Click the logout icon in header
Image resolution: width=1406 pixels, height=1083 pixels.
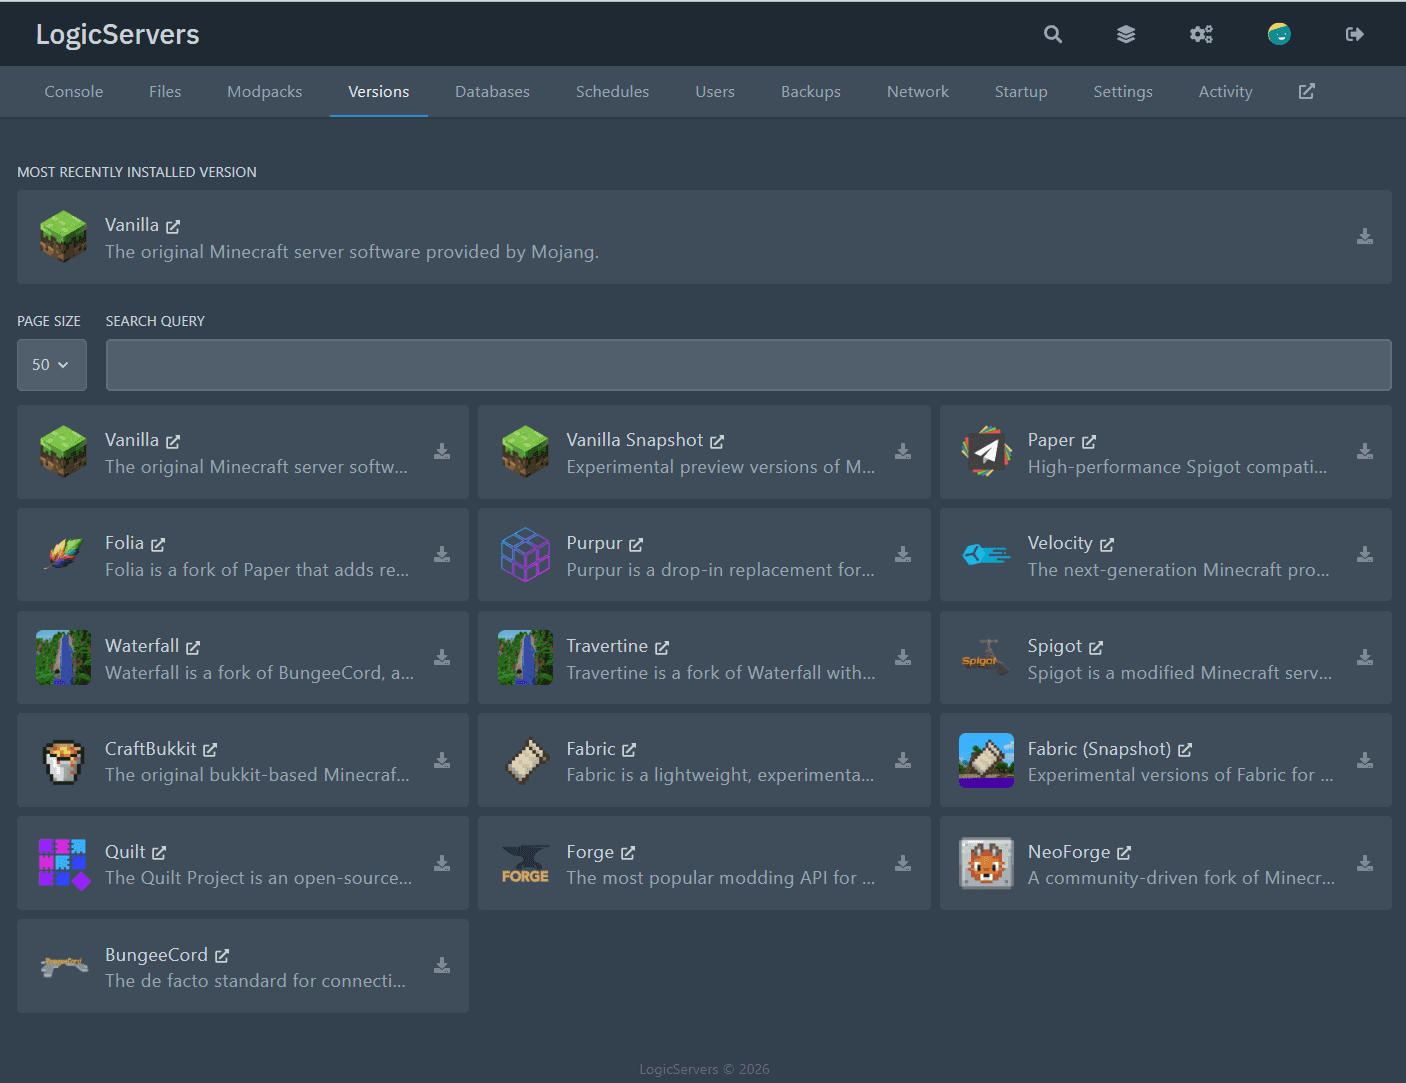point(1355,34)
